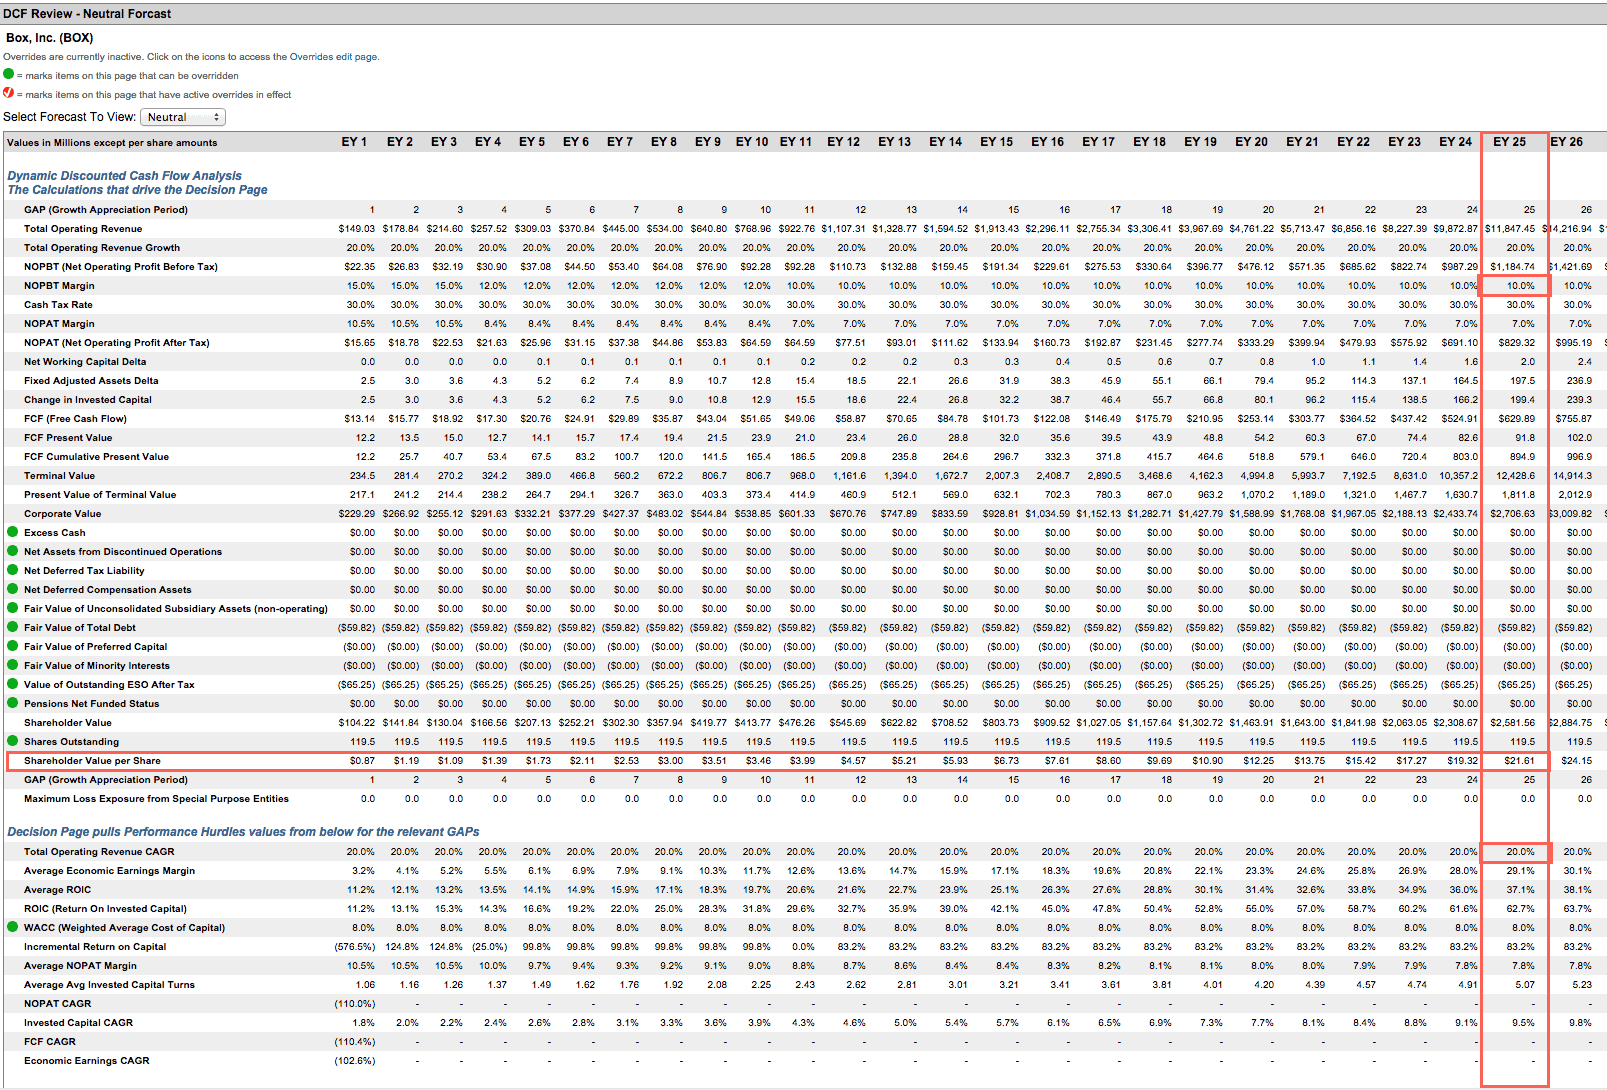Click the 12,428.6 Terminal Value cell
Screen dimensions: 1607x1090
pos(1516,476)
